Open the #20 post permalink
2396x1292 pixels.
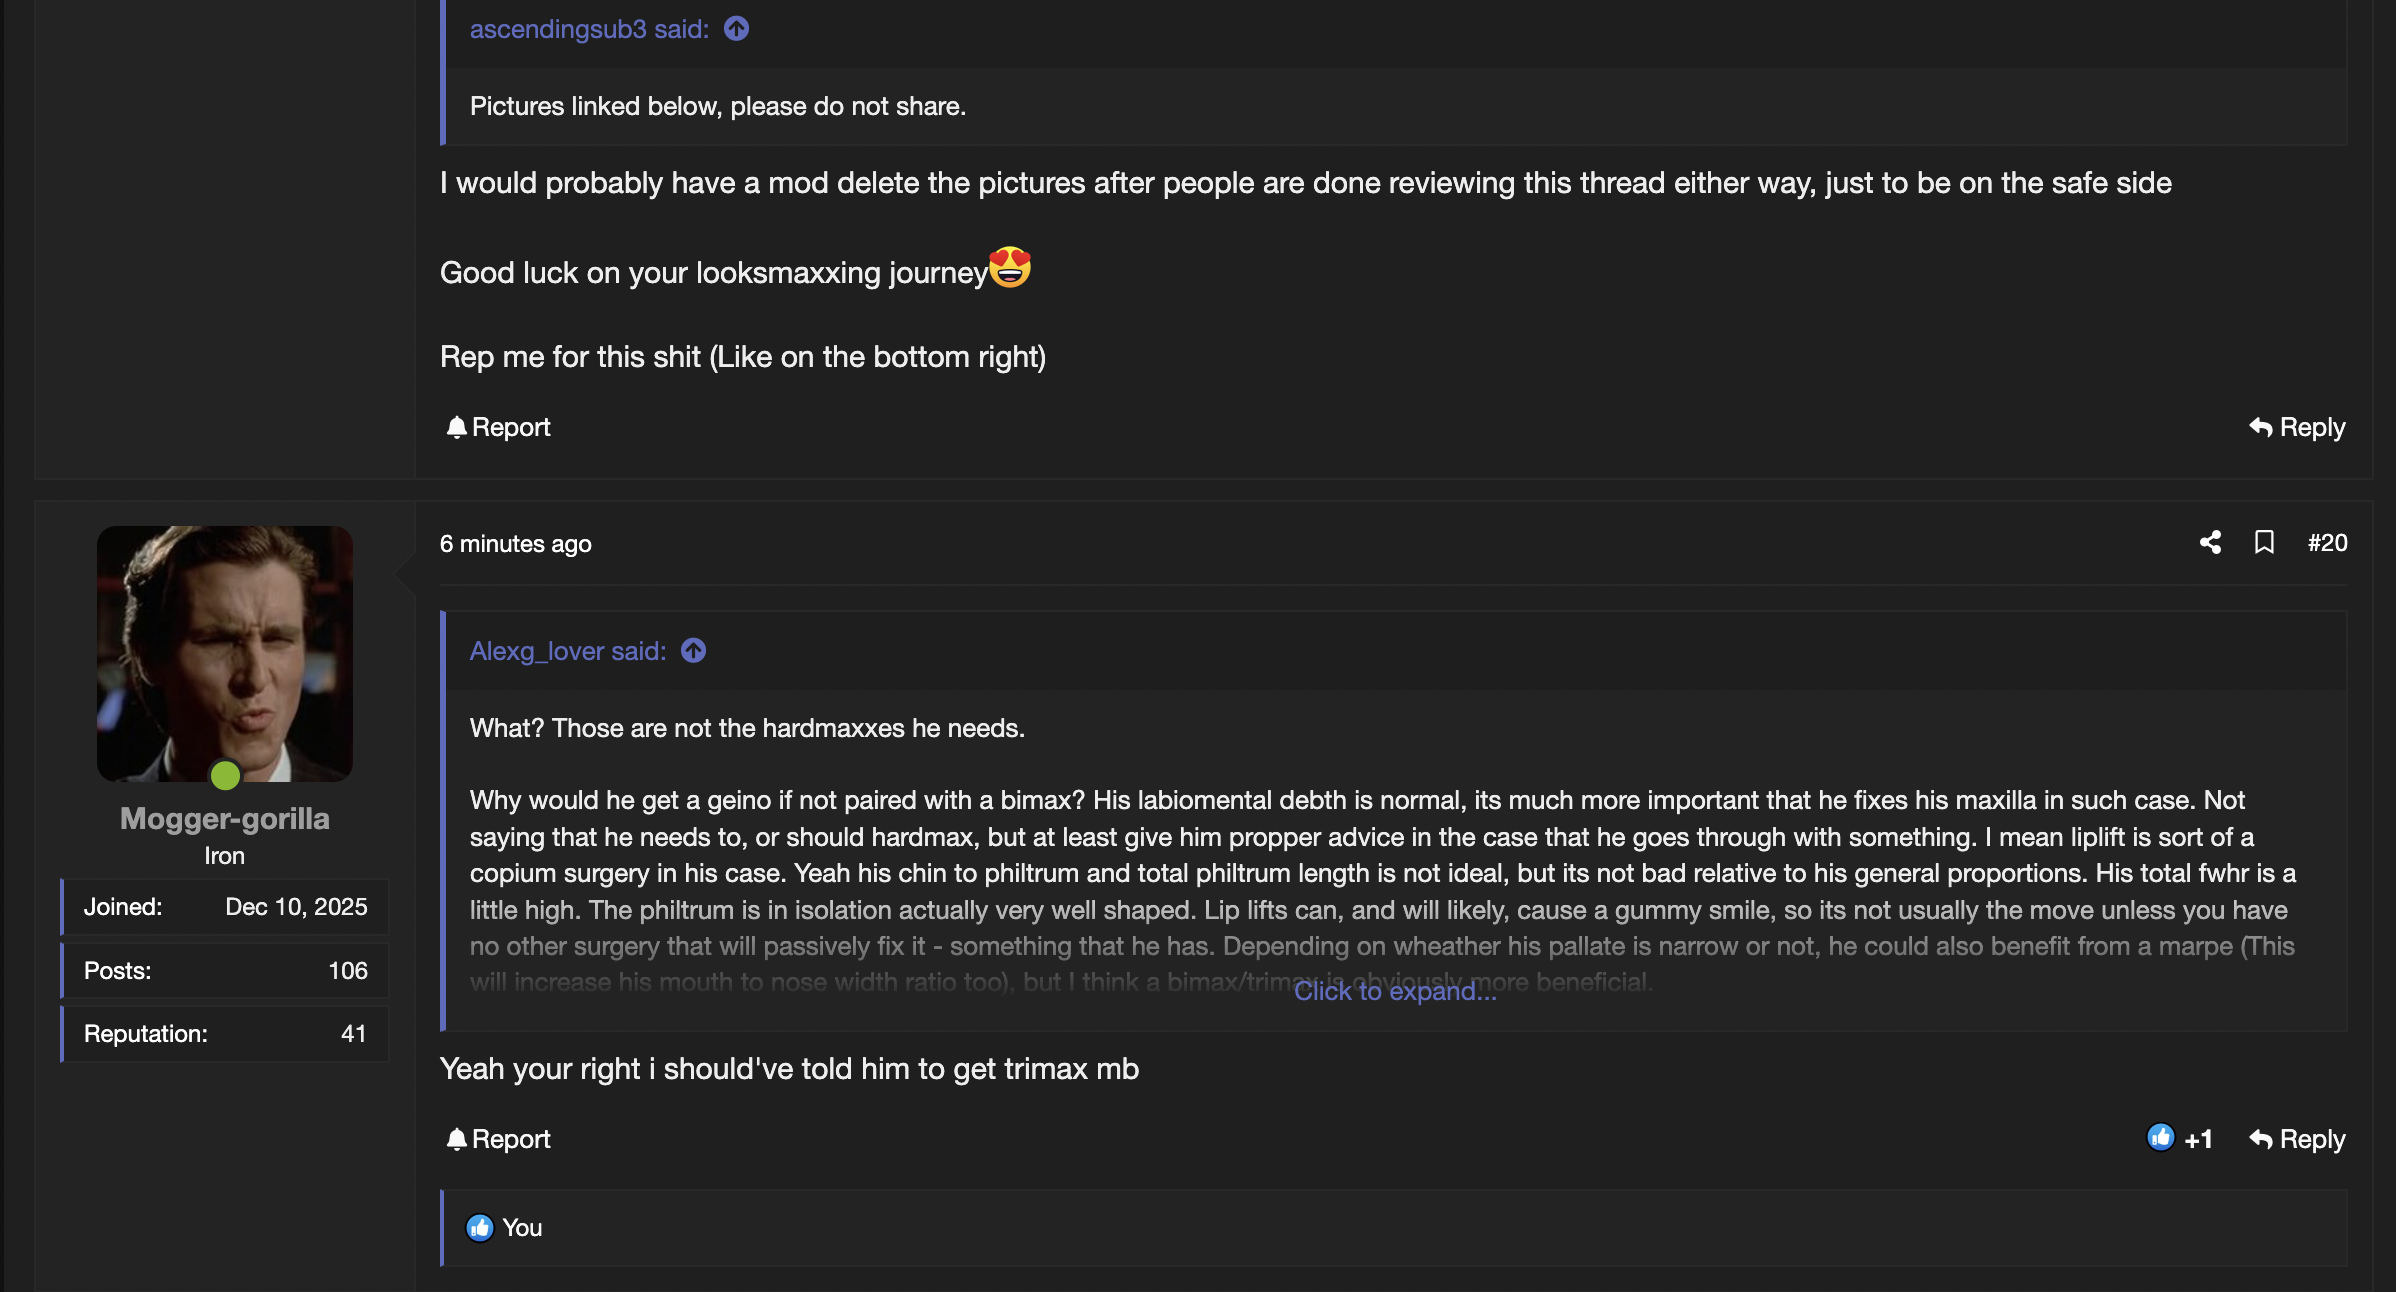2327,543
